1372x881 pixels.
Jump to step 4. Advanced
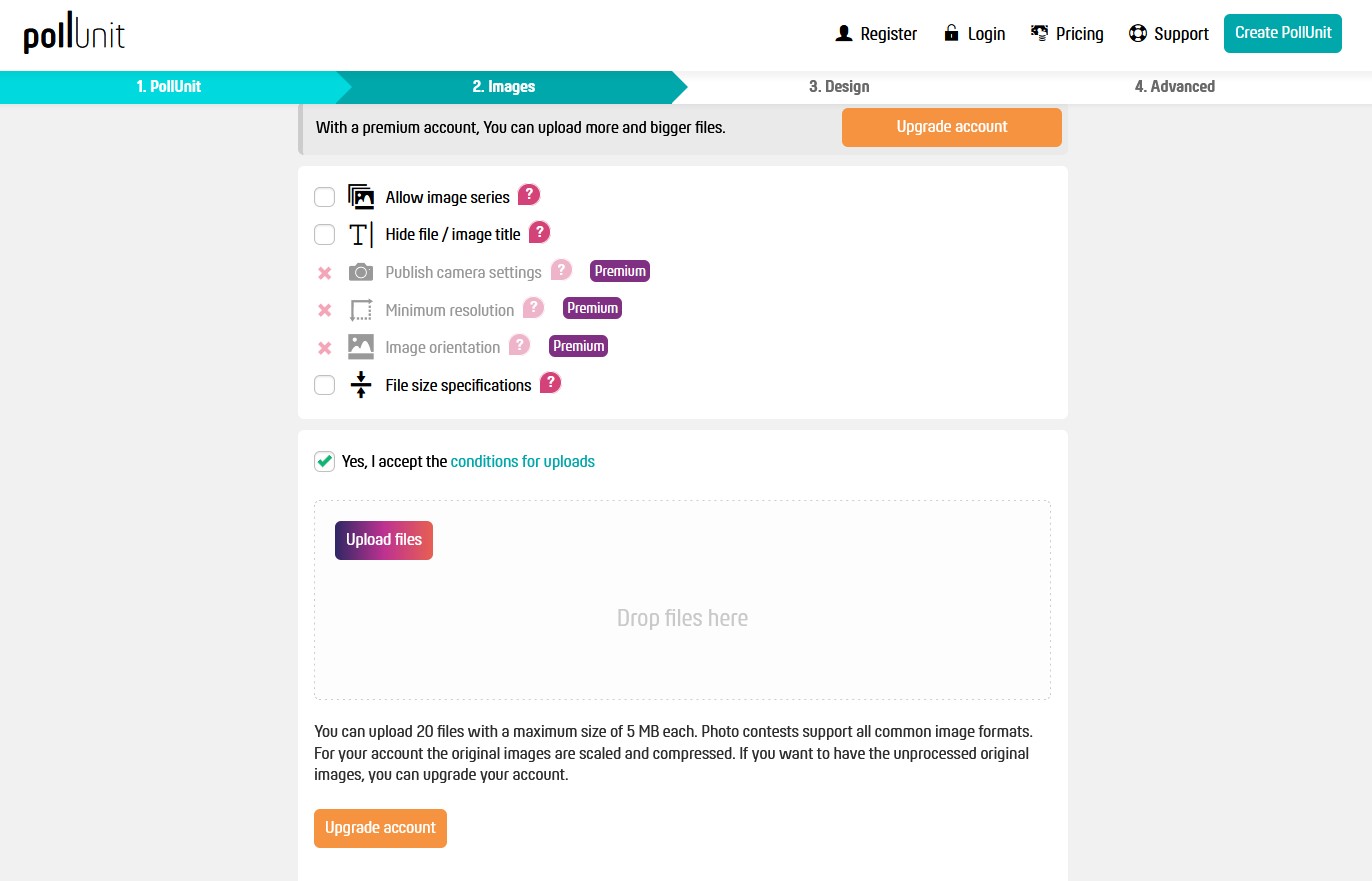(1175, 87)
